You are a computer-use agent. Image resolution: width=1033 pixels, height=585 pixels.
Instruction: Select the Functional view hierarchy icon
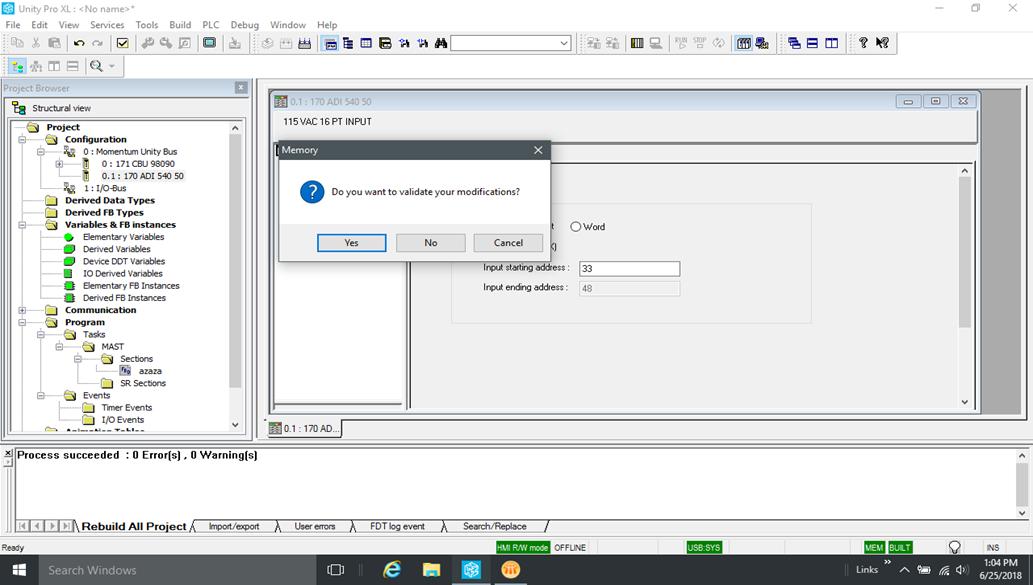click(x=36, y=67)
